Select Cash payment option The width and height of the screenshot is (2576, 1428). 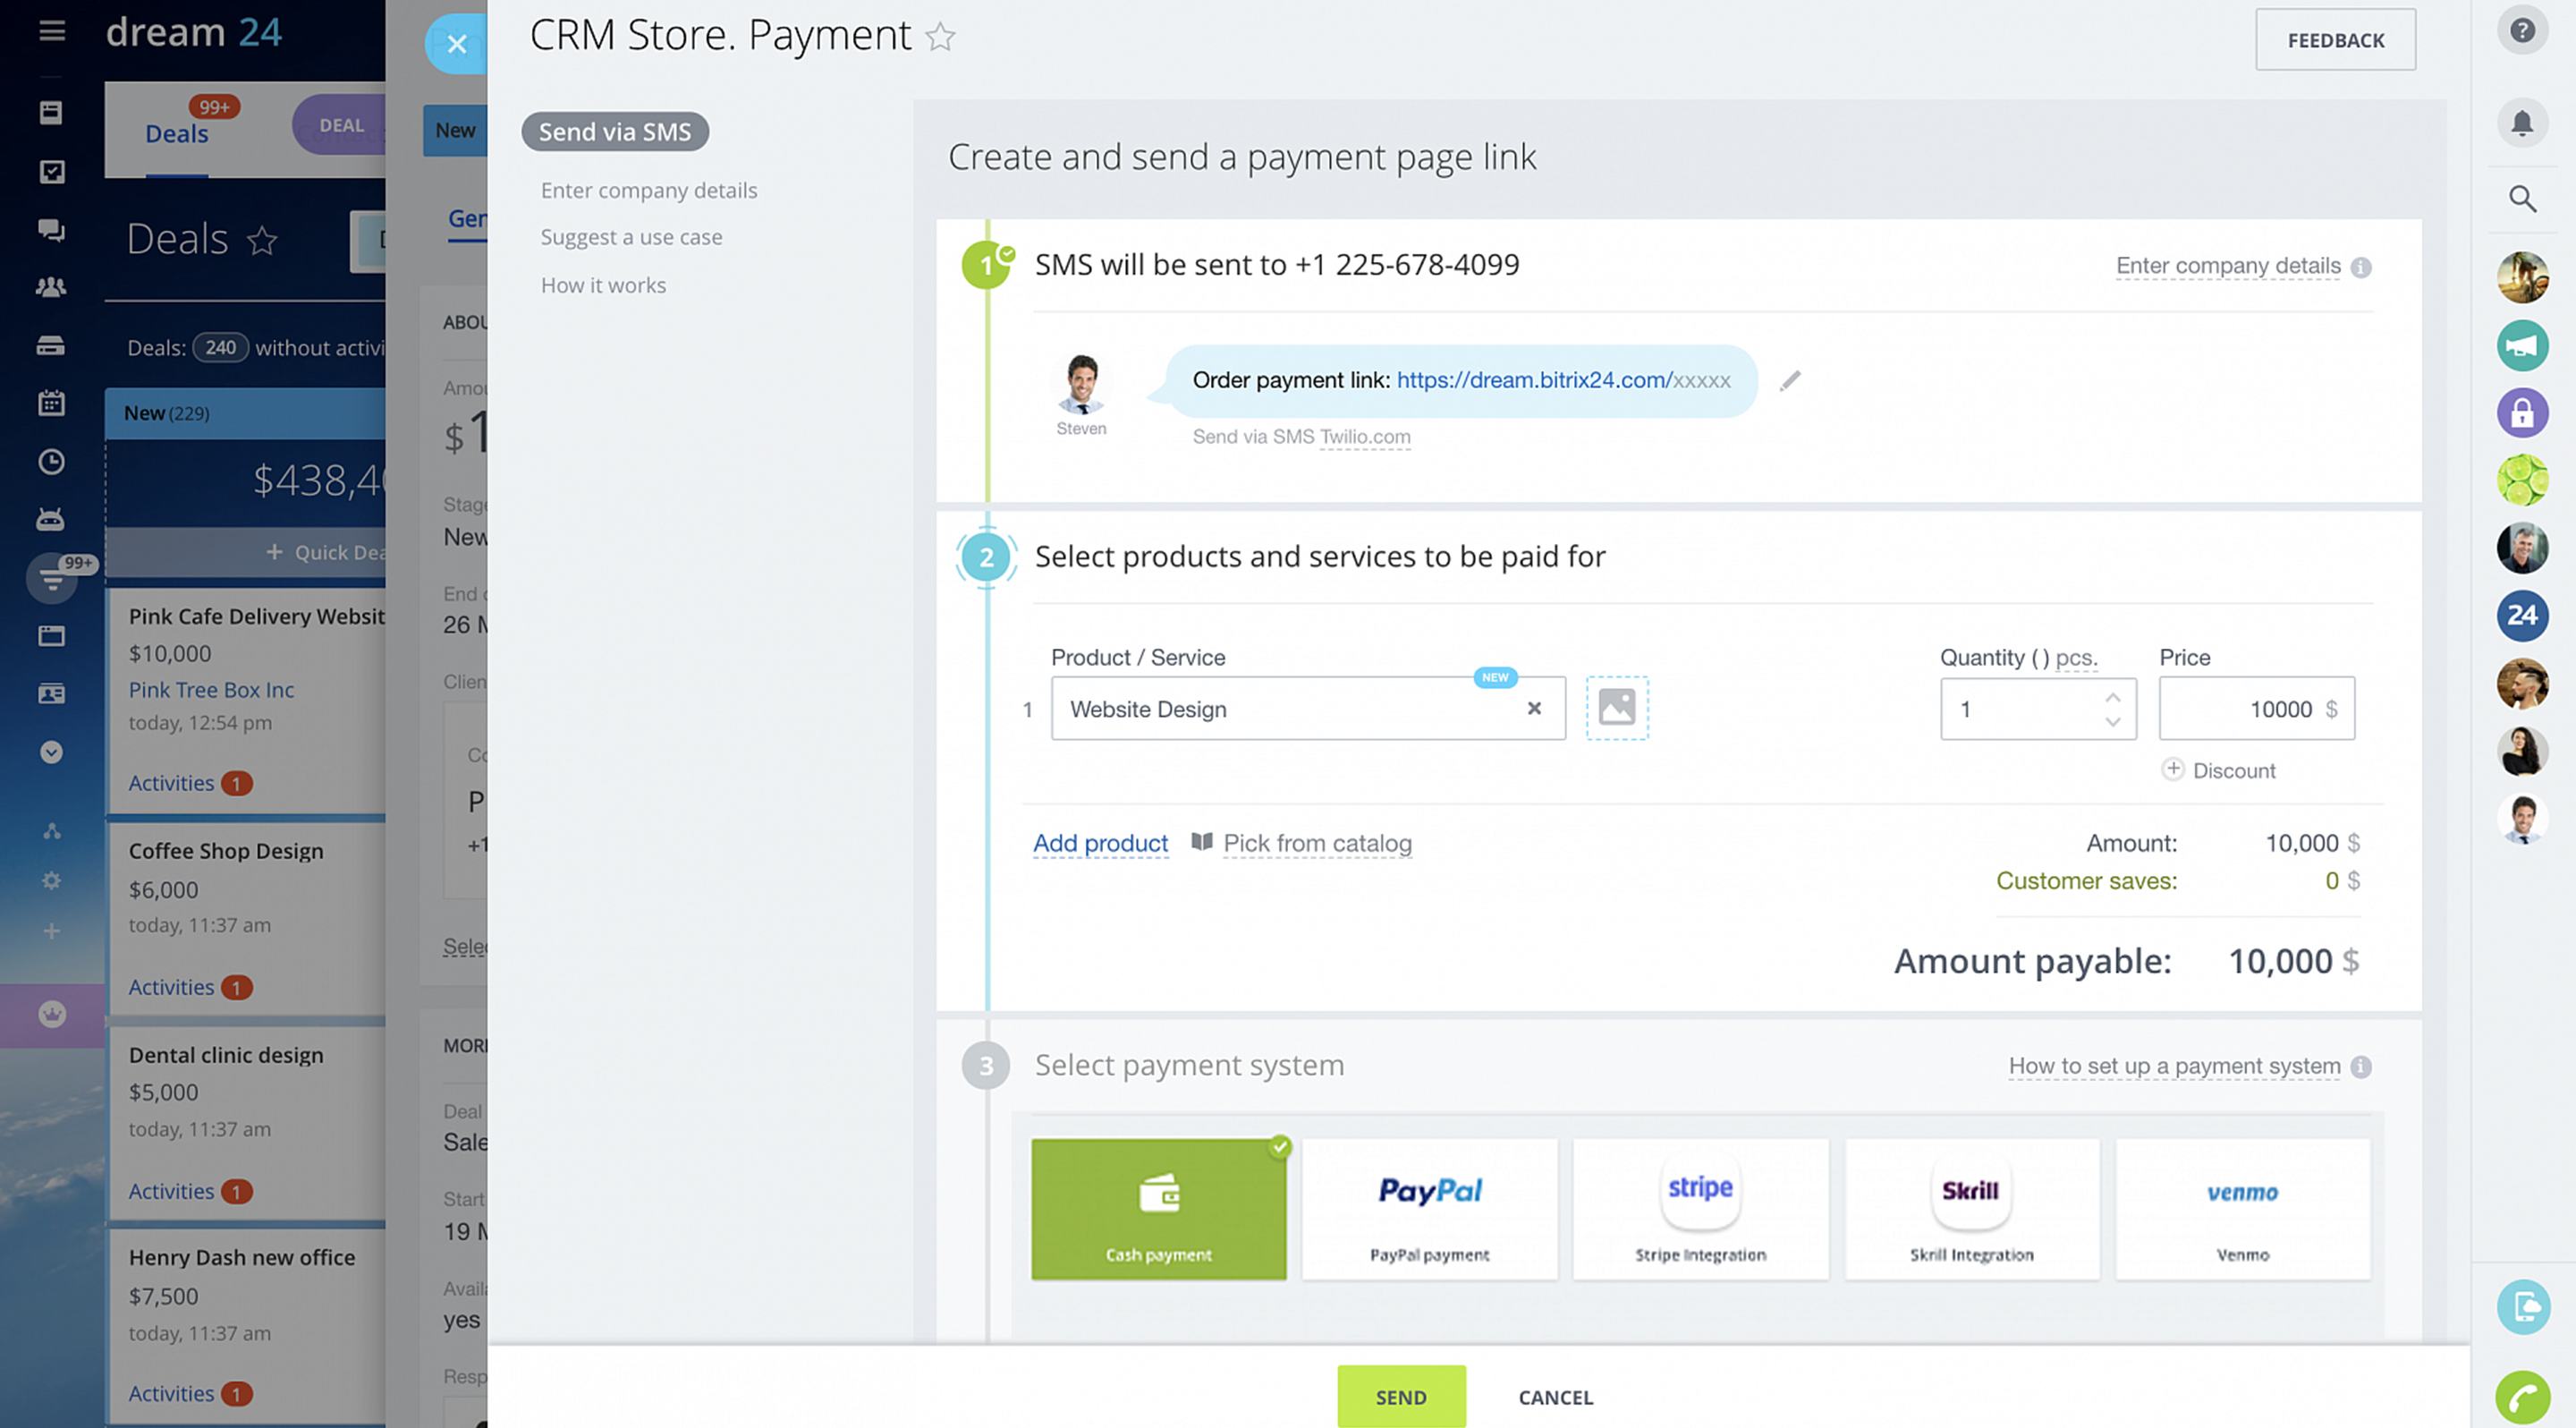tap(1158, 1208)
